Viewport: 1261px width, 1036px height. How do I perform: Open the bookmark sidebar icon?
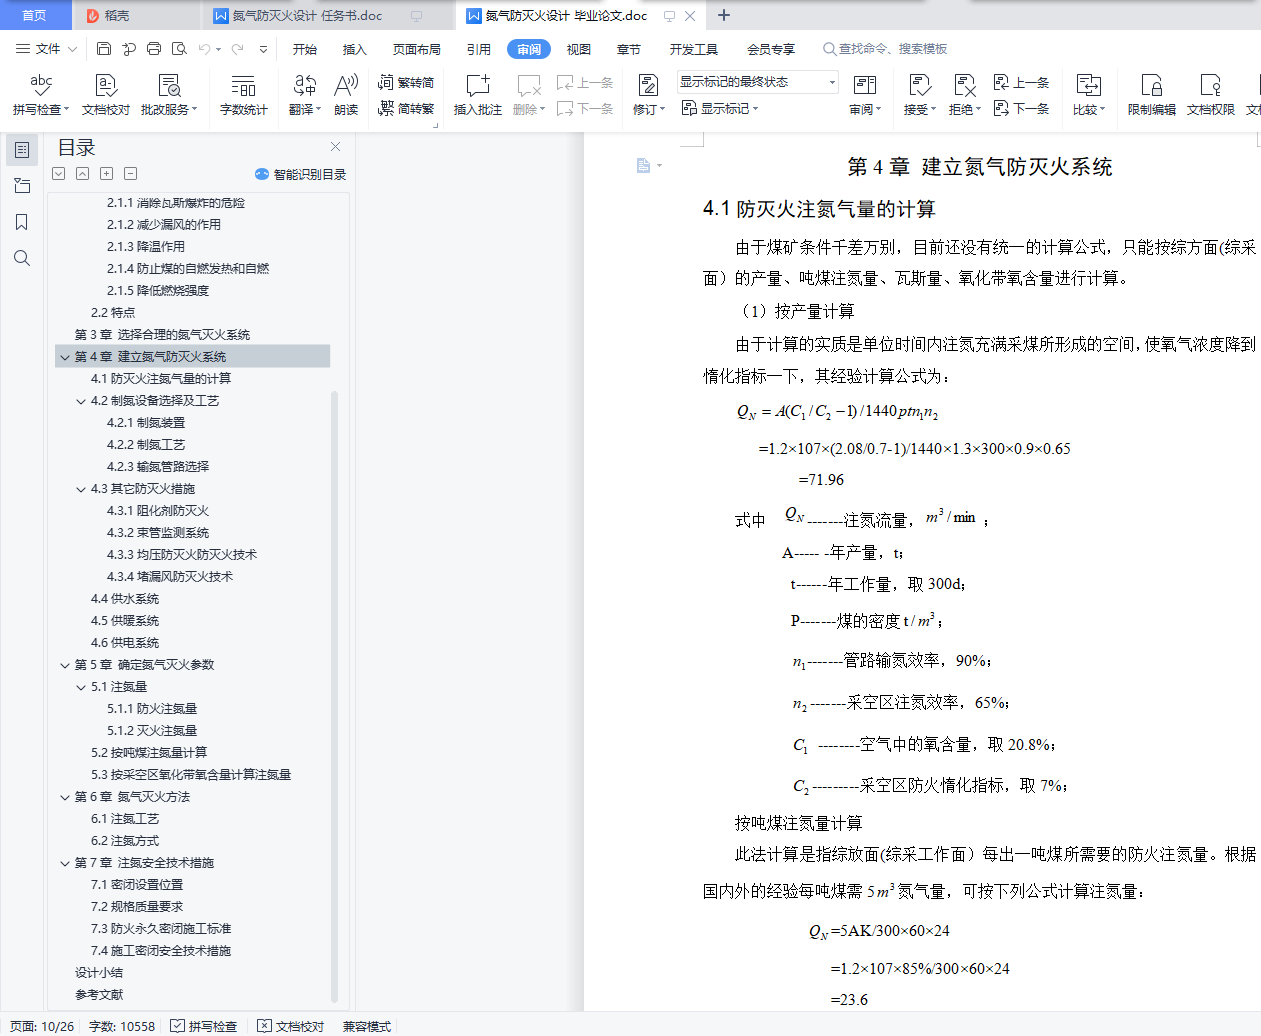[x=22, y=222]
